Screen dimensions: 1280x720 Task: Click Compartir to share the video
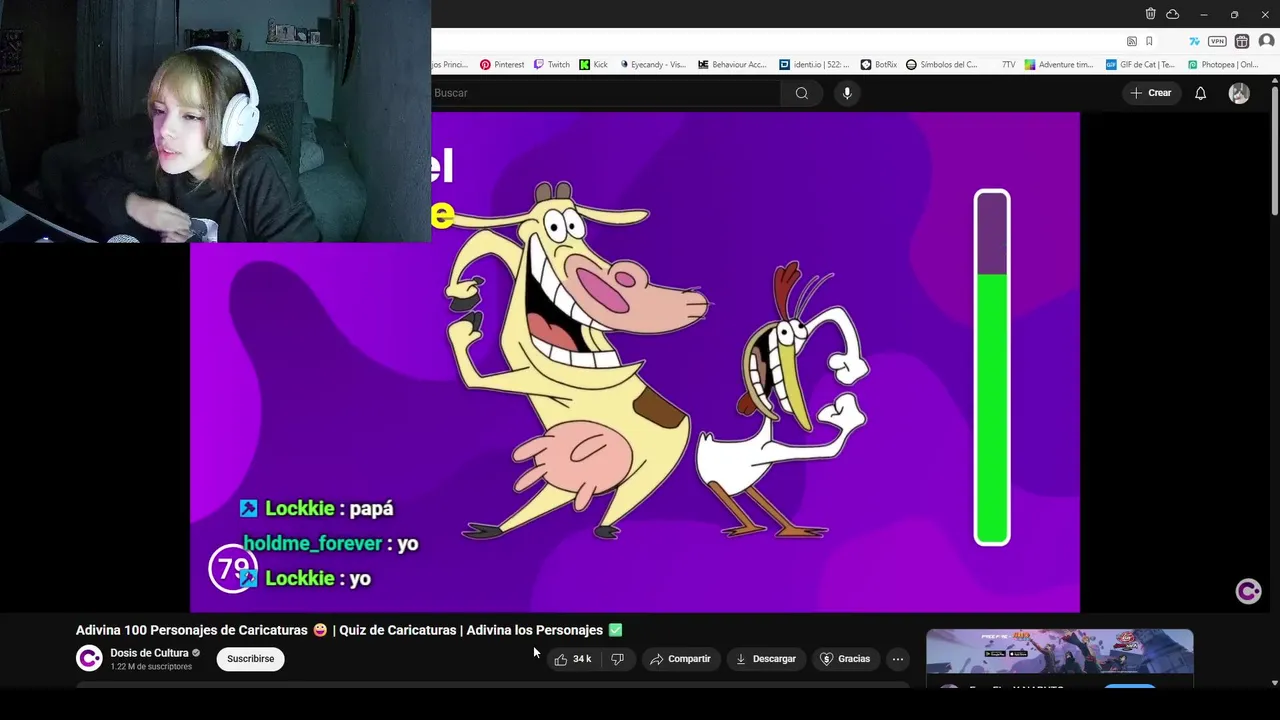point(680,659)
